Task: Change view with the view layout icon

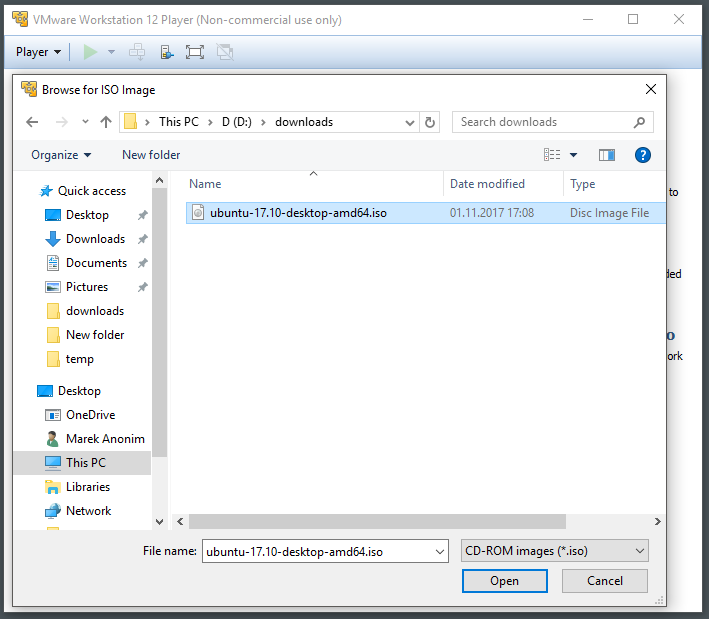Action: (552, 155)
